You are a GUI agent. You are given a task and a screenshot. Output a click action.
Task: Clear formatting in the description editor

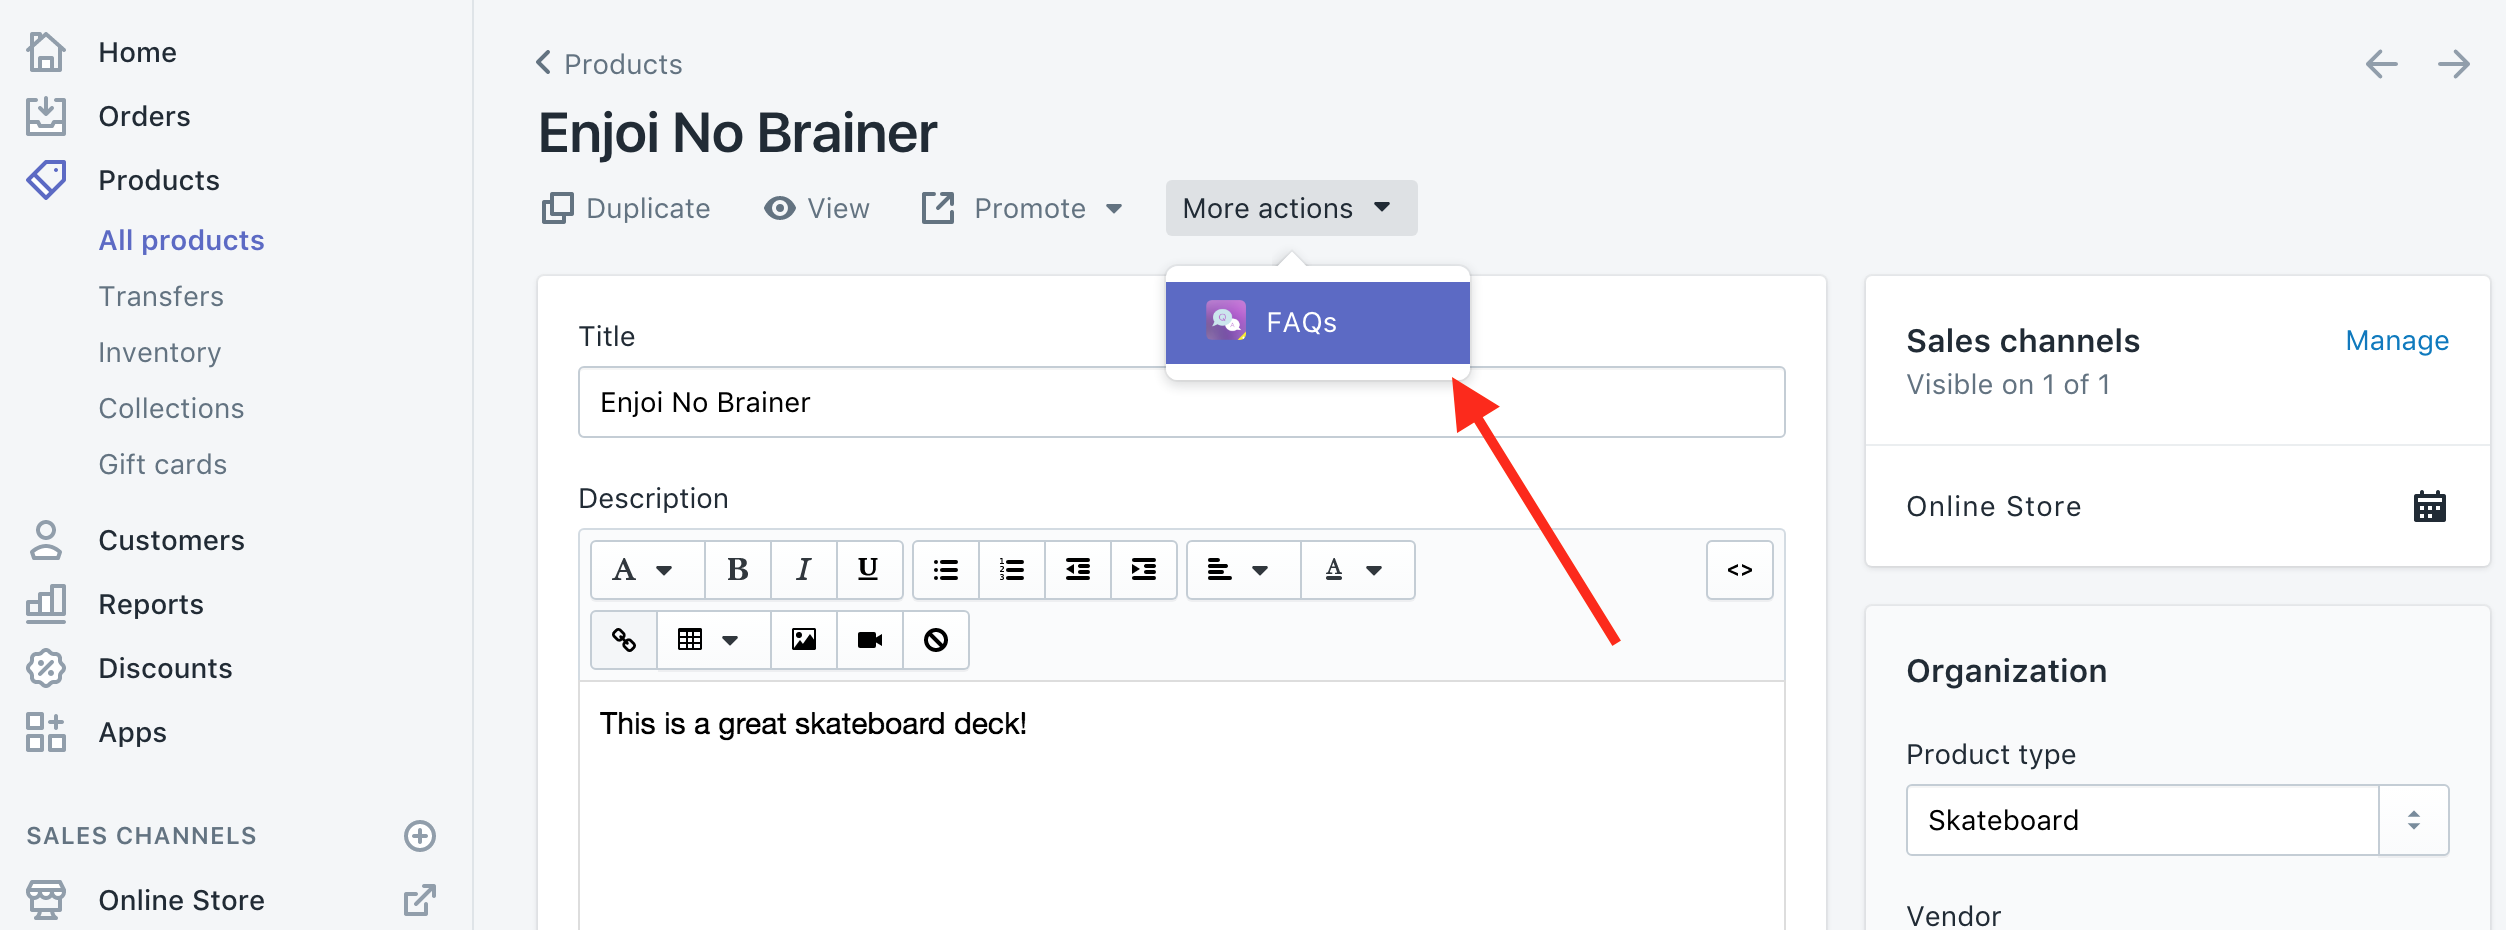pos(936,640)
